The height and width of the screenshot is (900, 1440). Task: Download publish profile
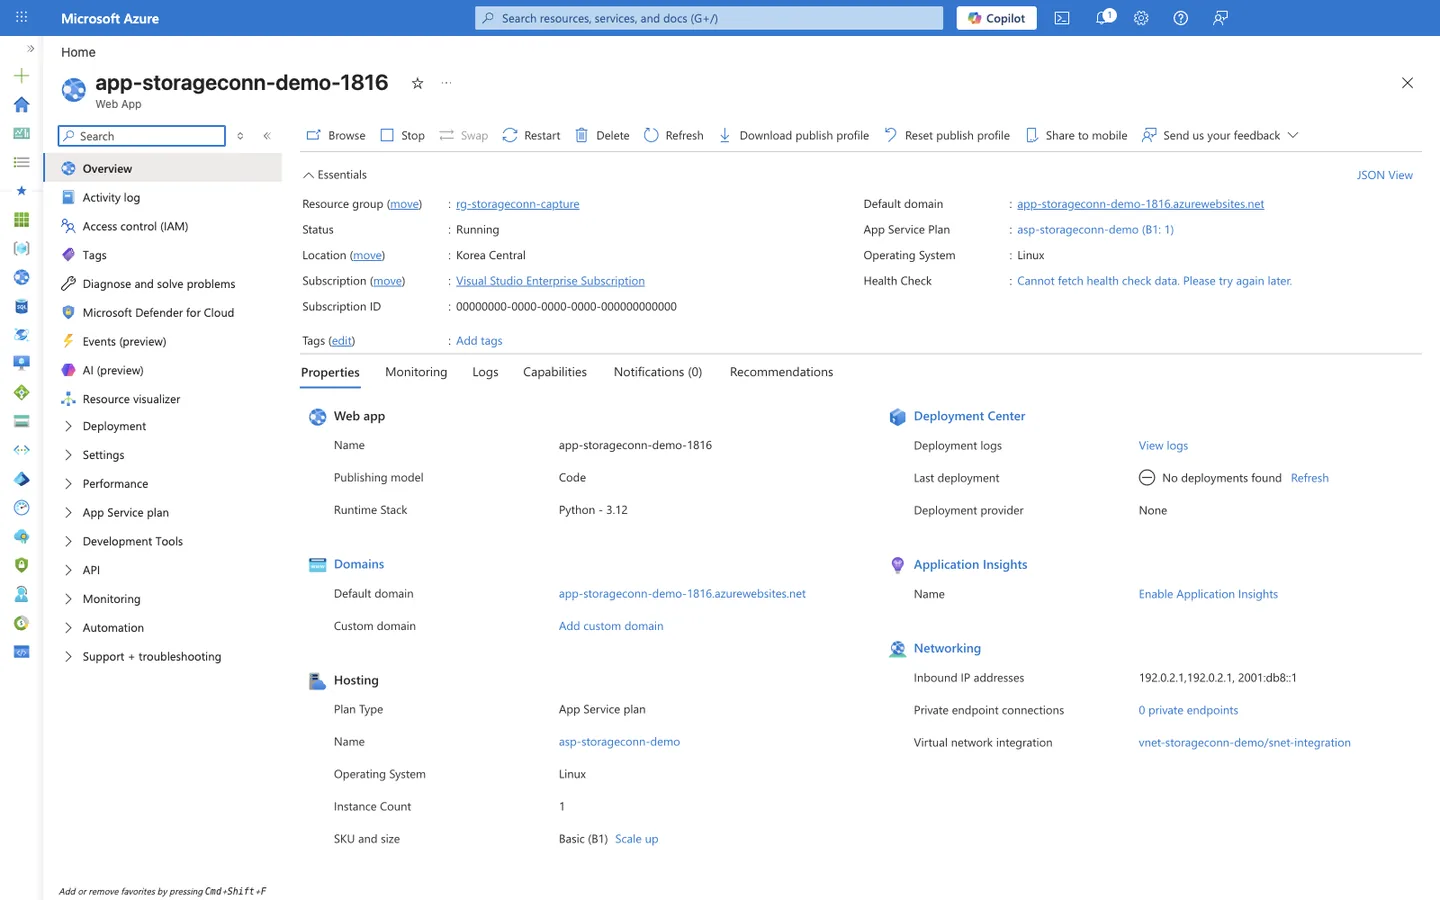click(794, 135)
